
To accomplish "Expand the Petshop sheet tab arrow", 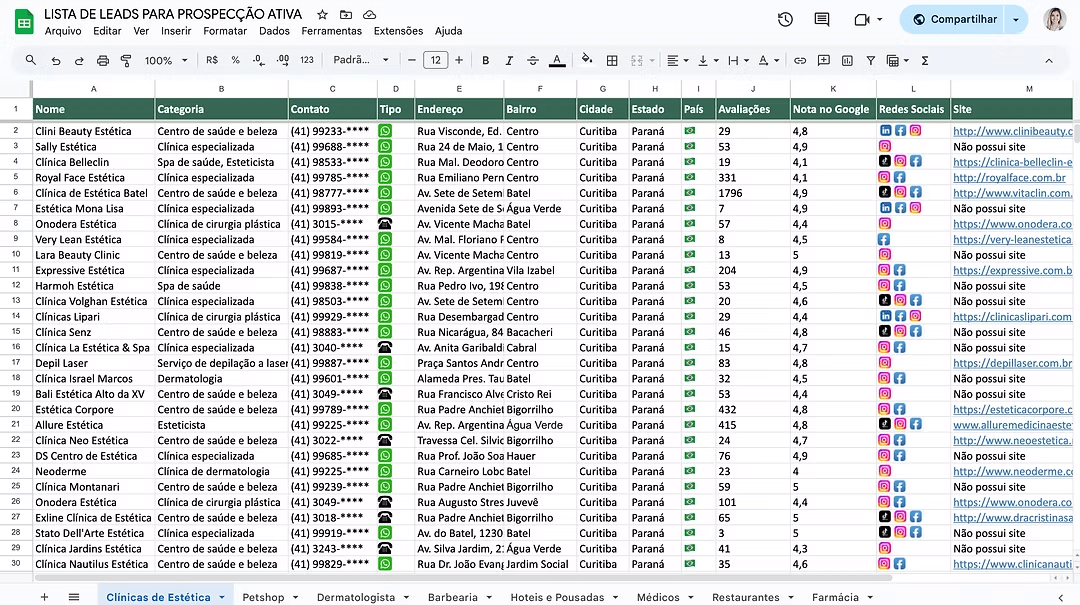I will [297, 597].
